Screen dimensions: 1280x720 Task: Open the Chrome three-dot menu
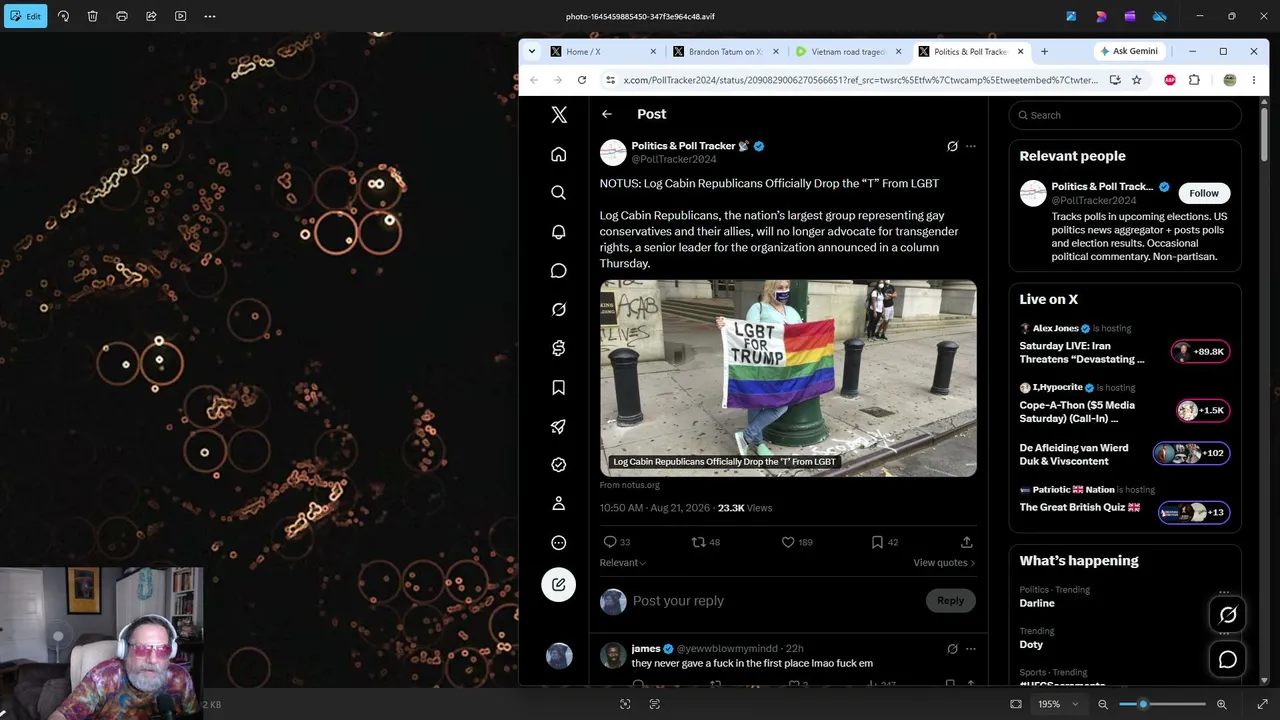point(1254,80)
